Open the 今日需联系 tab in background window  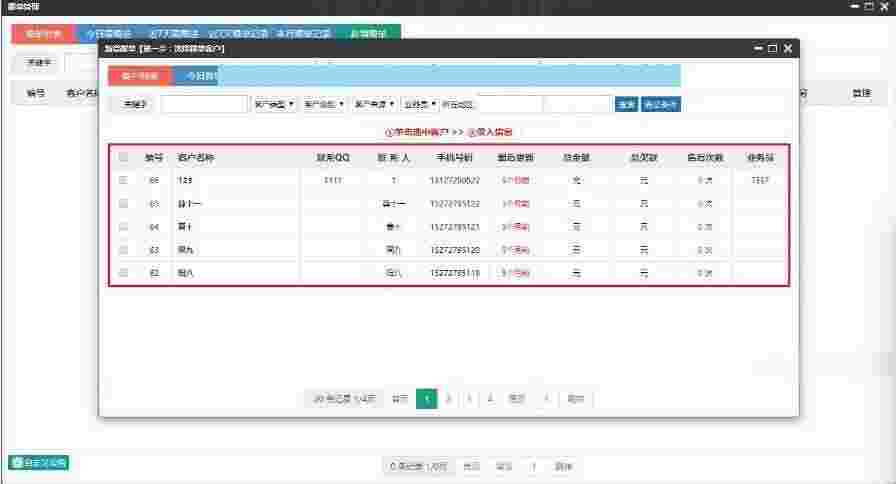[x=108, y=34]
